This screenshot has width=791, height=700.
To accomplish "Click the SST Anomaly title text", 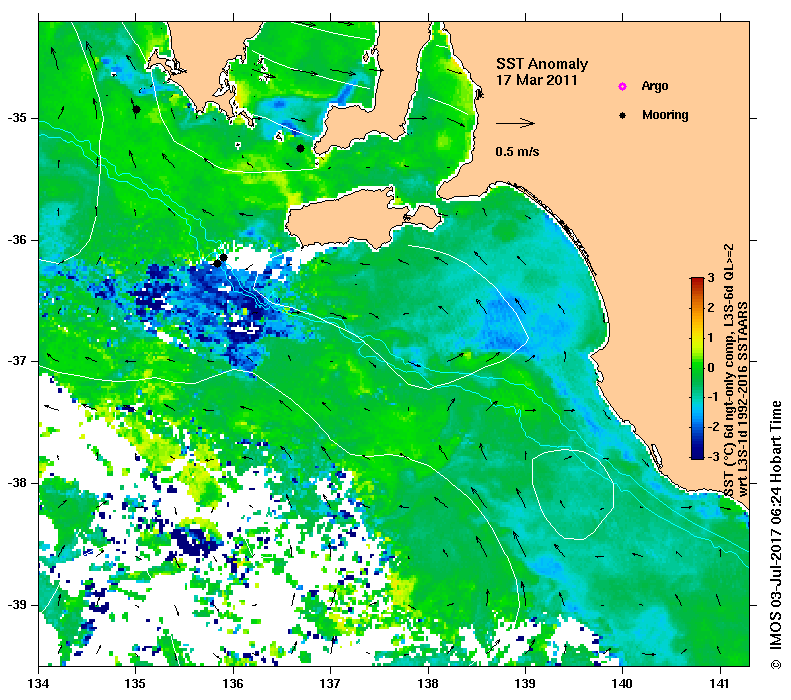I will [542, 64].
